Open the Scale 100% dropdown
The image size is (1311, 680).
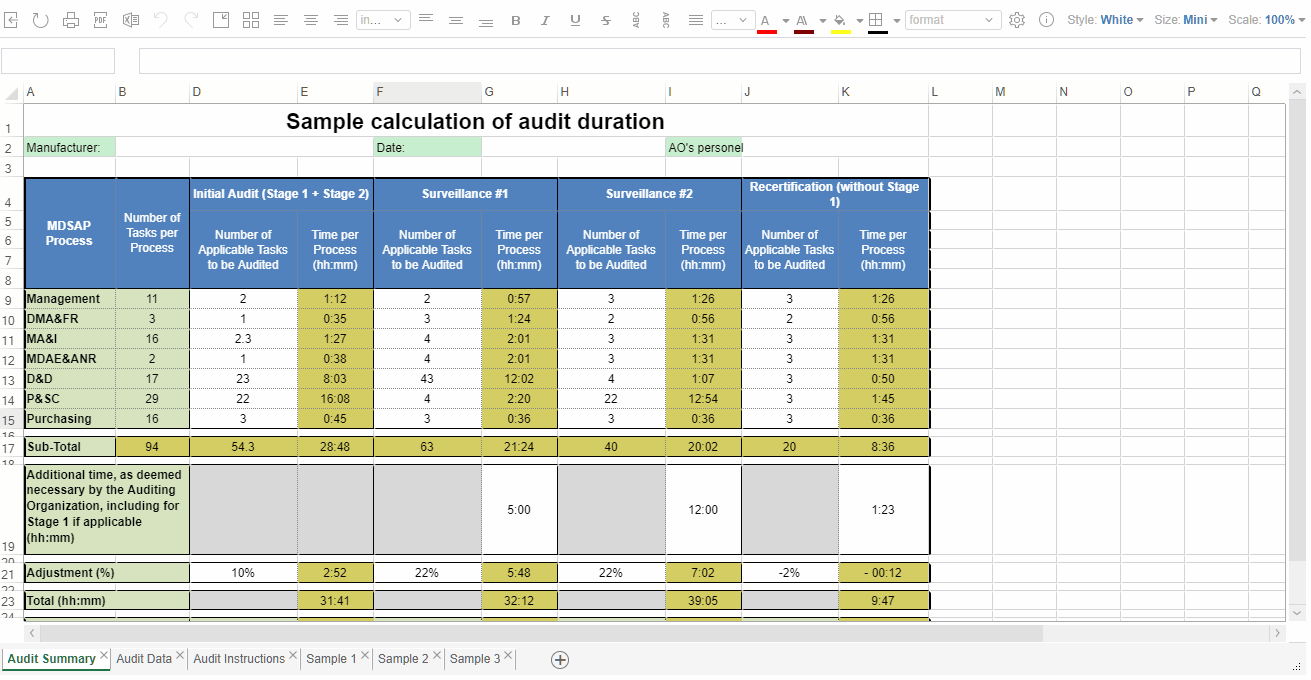pos(1286,20)
